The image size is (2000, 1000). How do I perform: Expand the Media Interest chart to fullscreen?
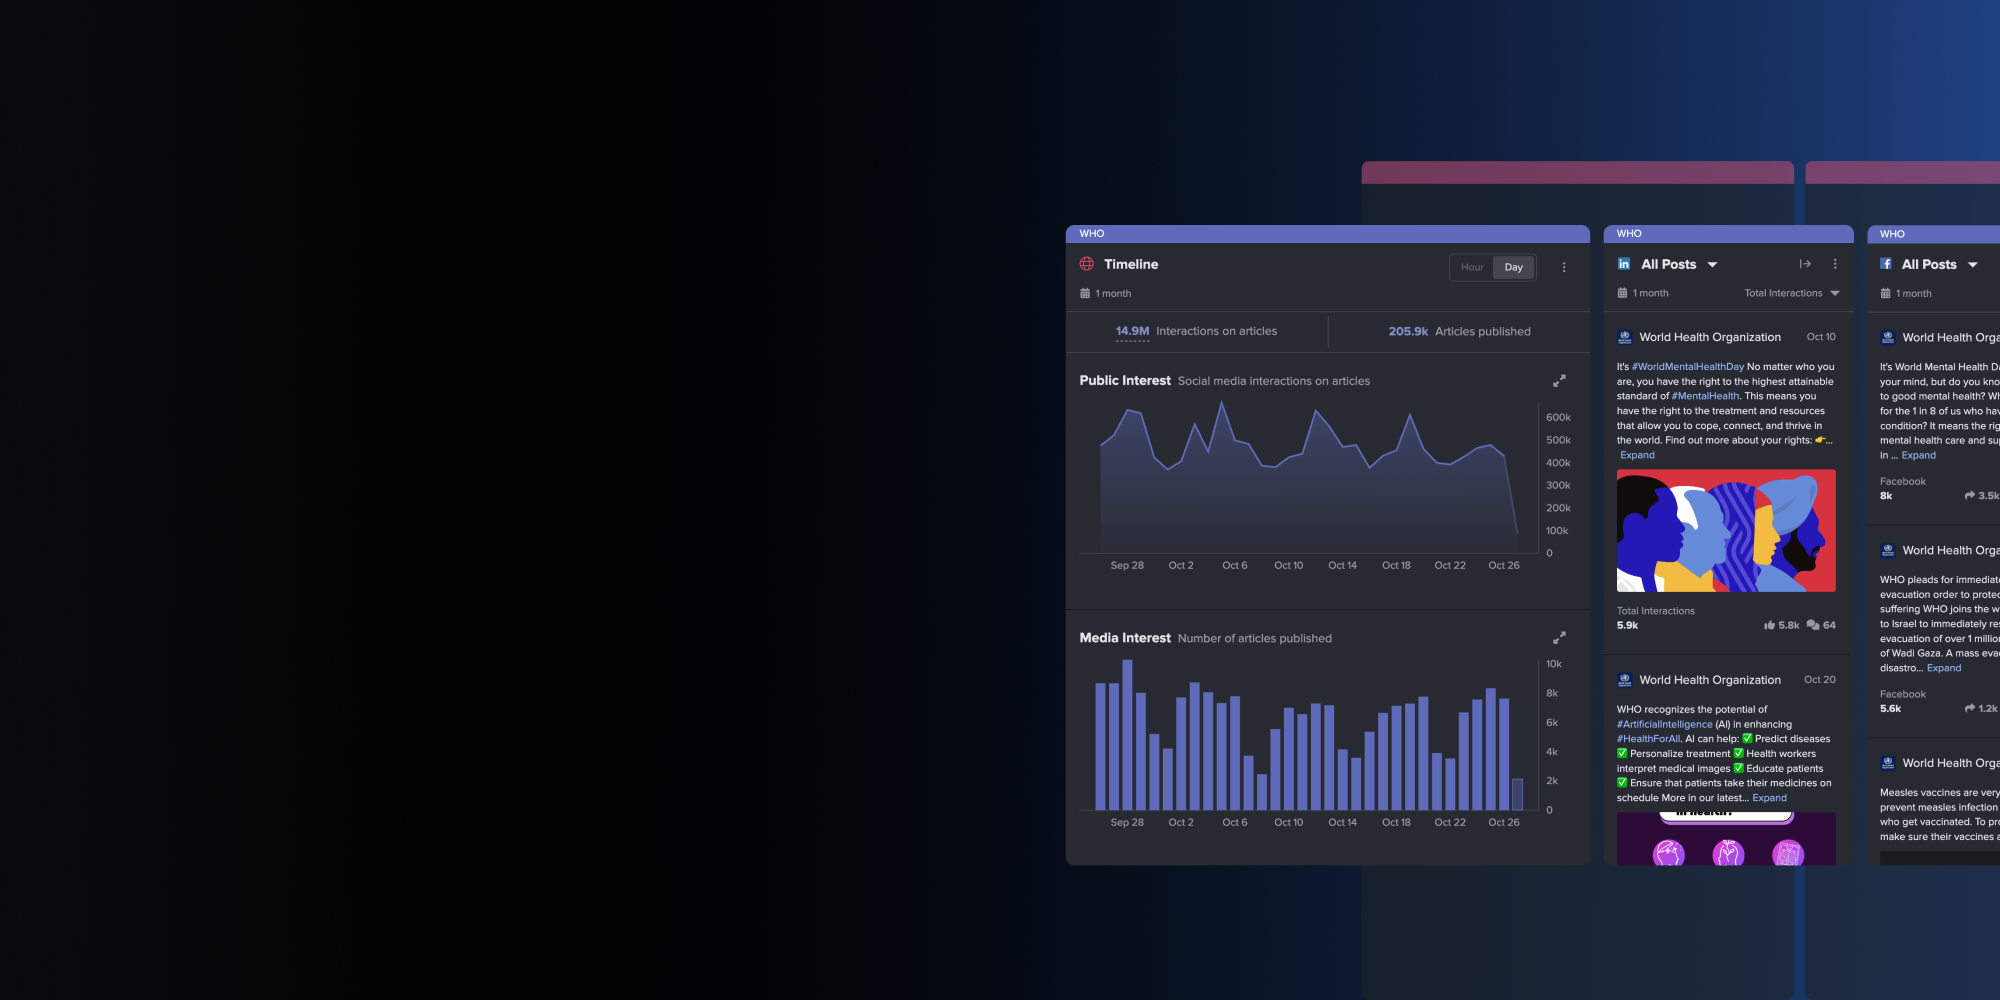(x=1558, y=638)
